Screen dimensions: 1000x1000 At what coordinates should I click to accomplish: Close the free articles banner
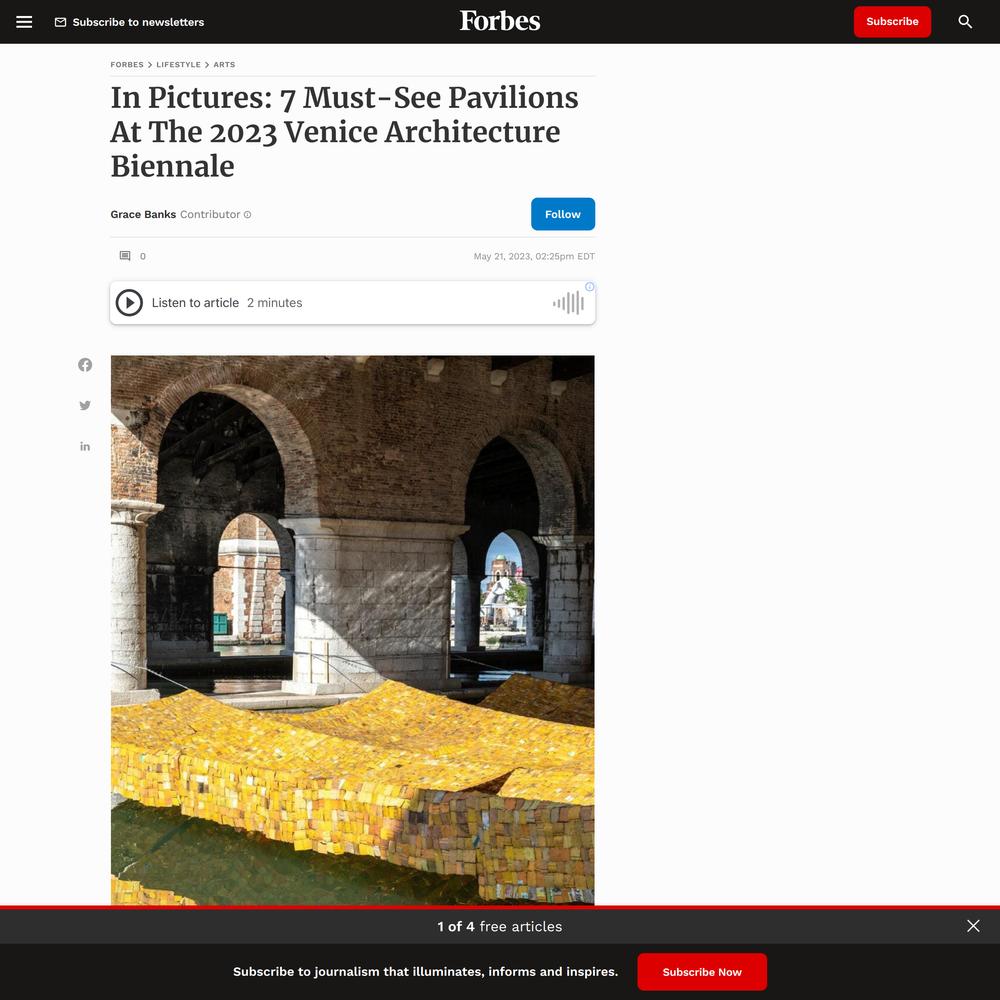click(x=973, y=926)
